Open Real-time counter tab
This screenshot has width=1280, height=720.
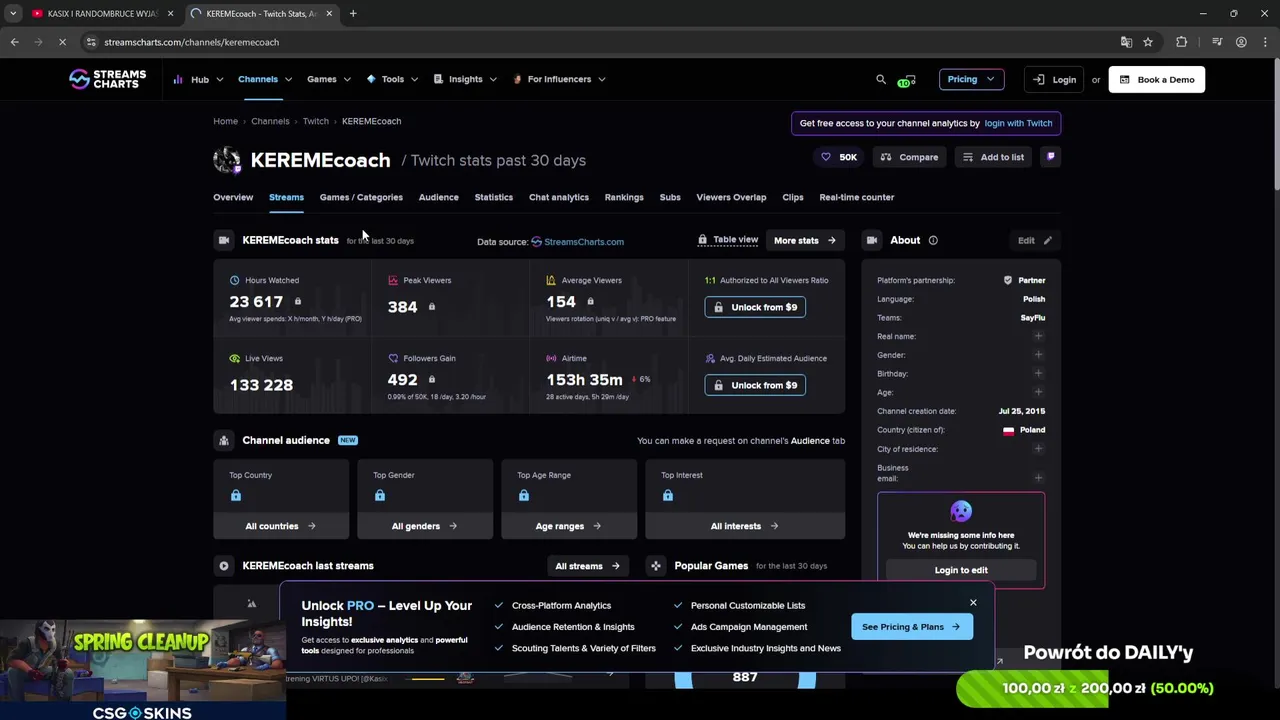857,197
